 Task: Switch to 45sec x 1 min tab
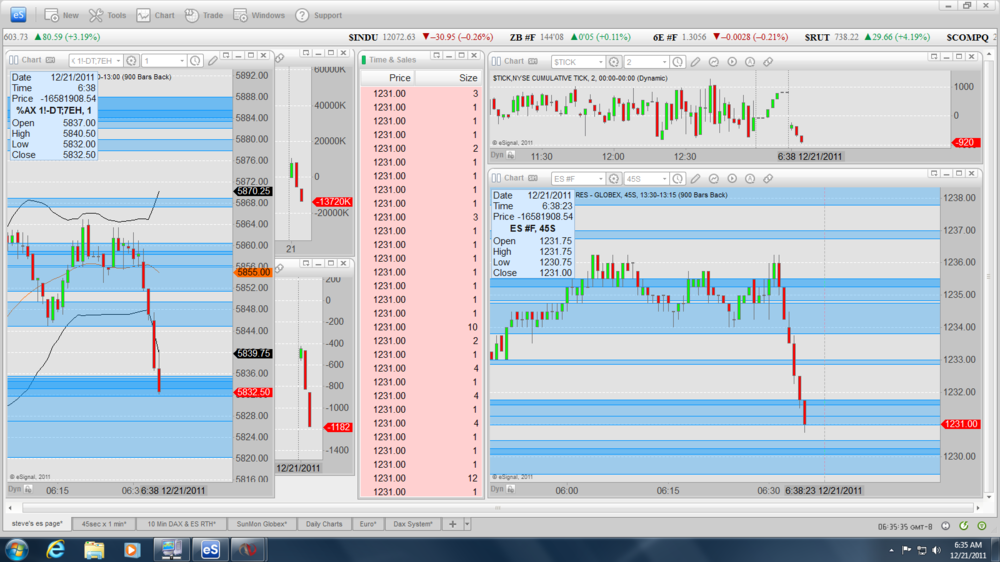coord(104,524)
